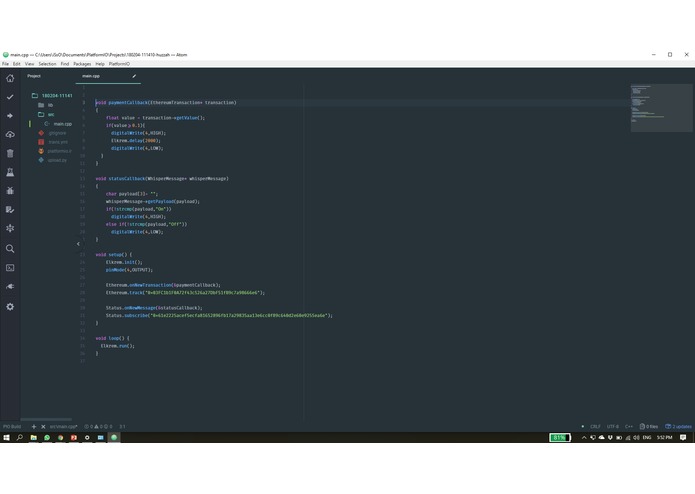This screenshot has height=494, width=695.
Task: Open settings gear icon in sidebar
Action: pyautogui.click(x=10, y=307)
